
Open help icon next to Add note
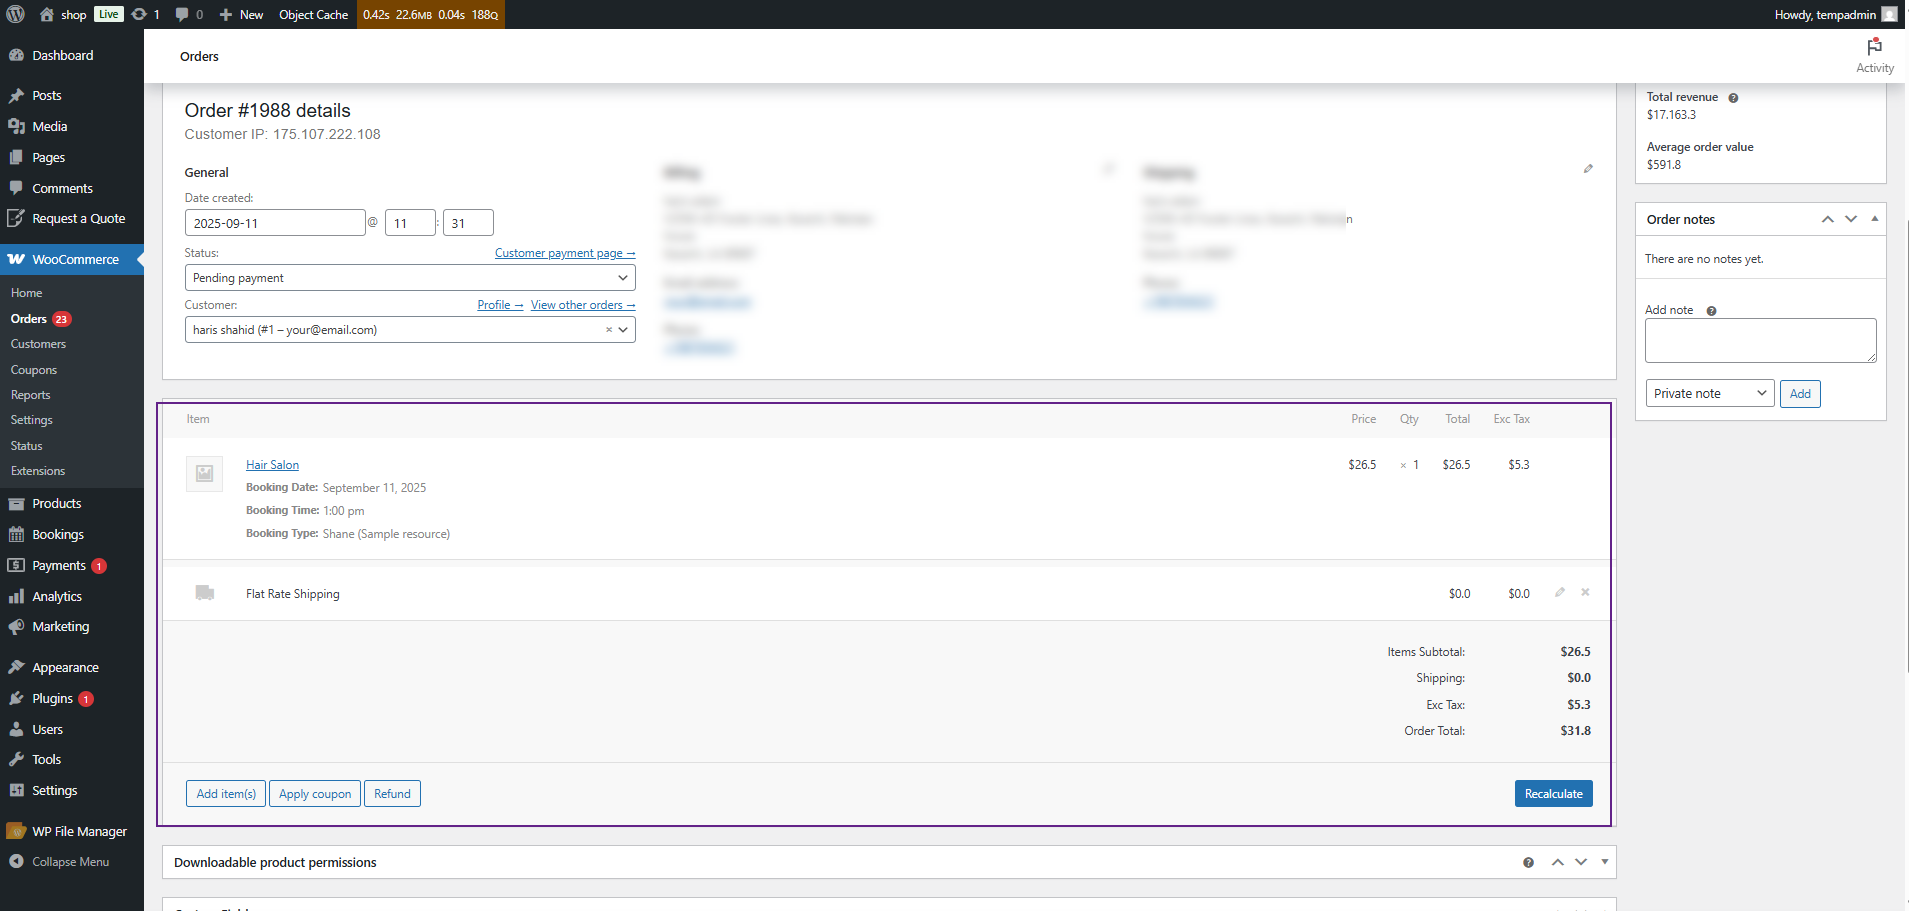click(x=1711, y=311)
